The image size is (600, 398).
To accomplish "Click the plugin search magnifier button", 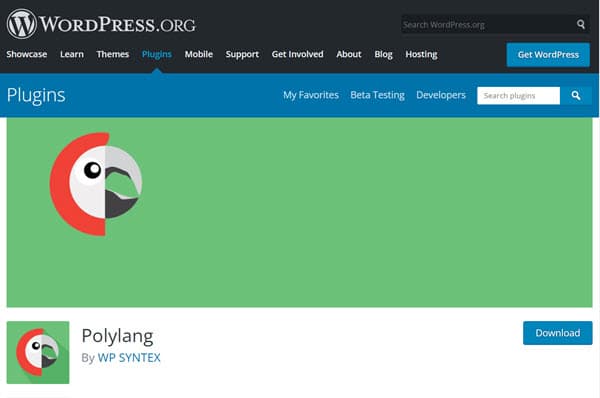I will click(x=576, y=95).
